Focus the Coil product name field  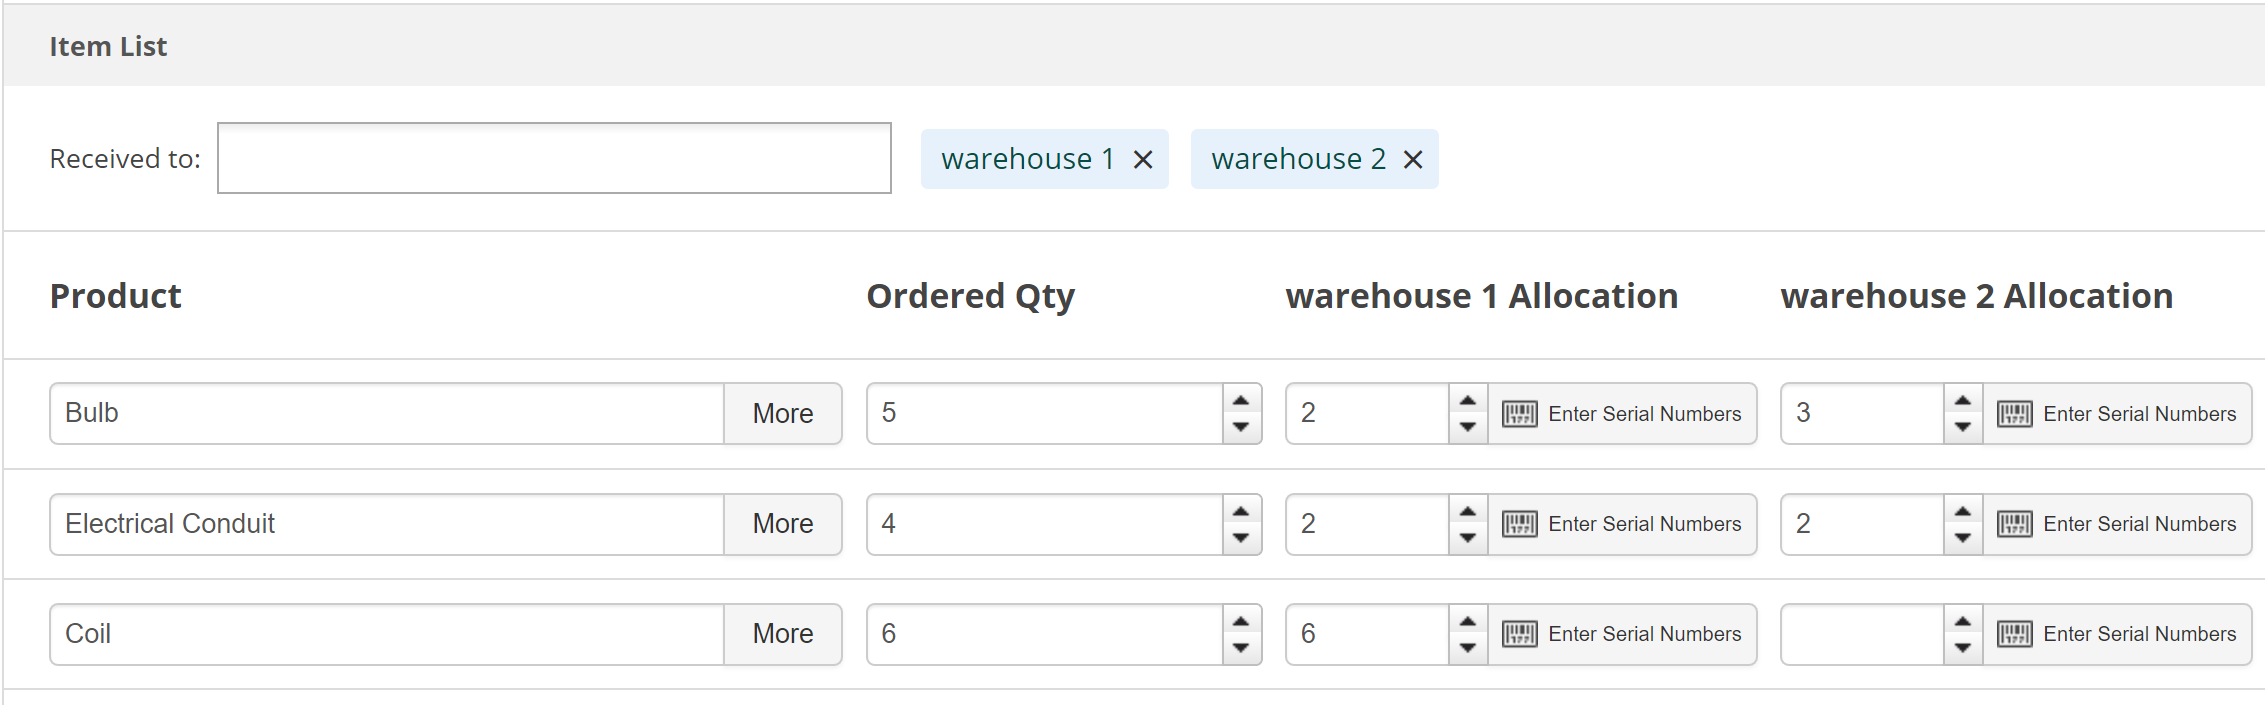click(387, 634)
